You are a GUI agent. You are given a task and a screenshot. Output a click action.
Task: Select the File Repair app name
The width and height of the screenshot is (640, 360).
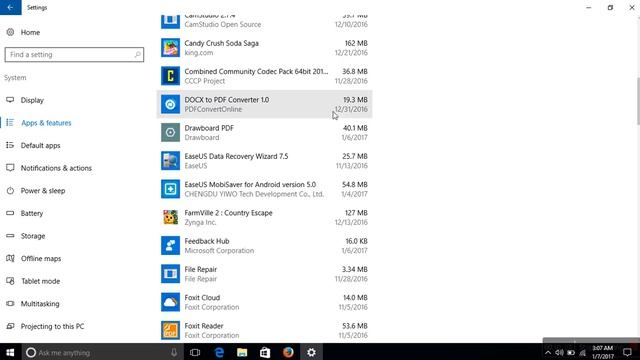point(200,269)
